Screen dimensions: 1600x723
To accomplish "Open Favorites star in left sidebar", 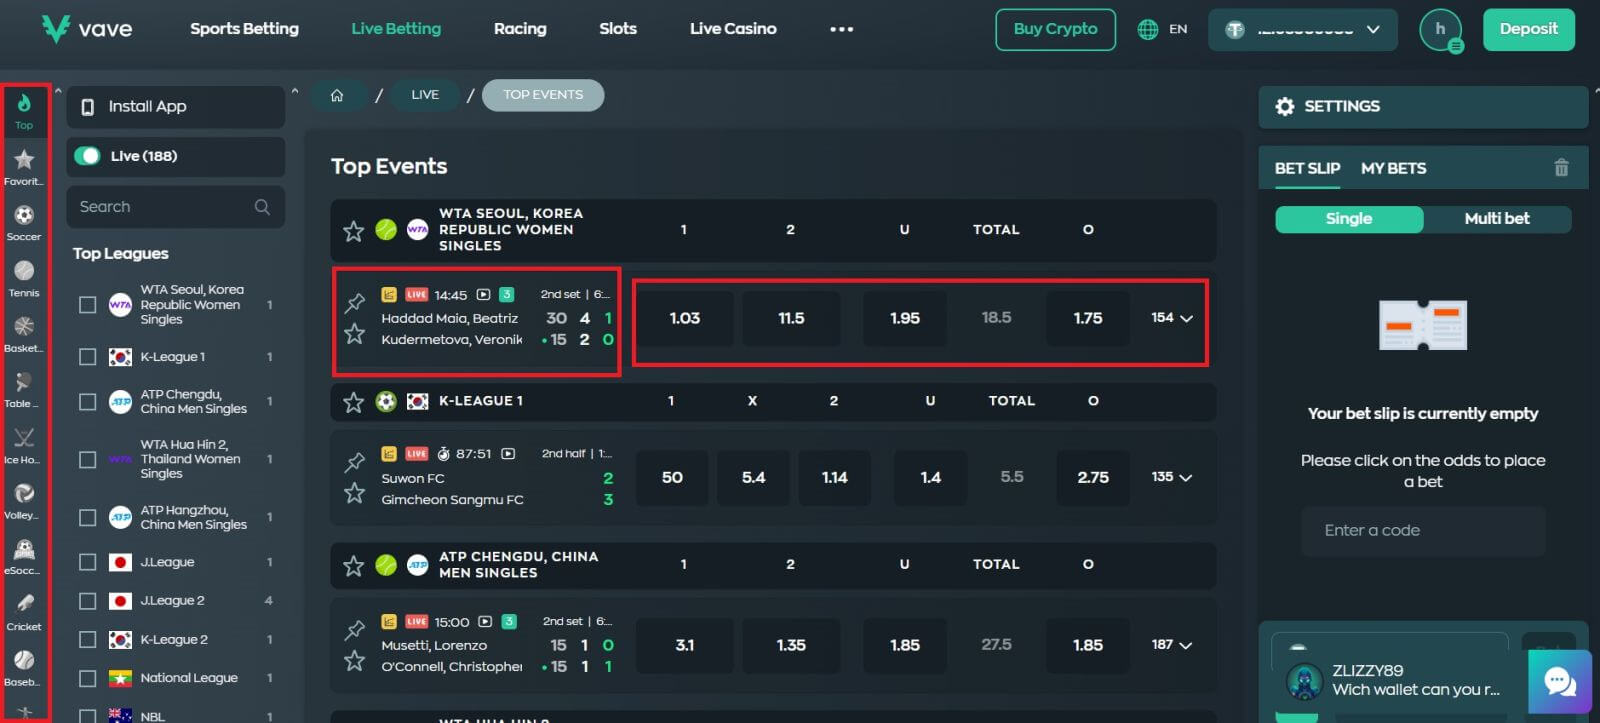I will click(x=24, y=166).
